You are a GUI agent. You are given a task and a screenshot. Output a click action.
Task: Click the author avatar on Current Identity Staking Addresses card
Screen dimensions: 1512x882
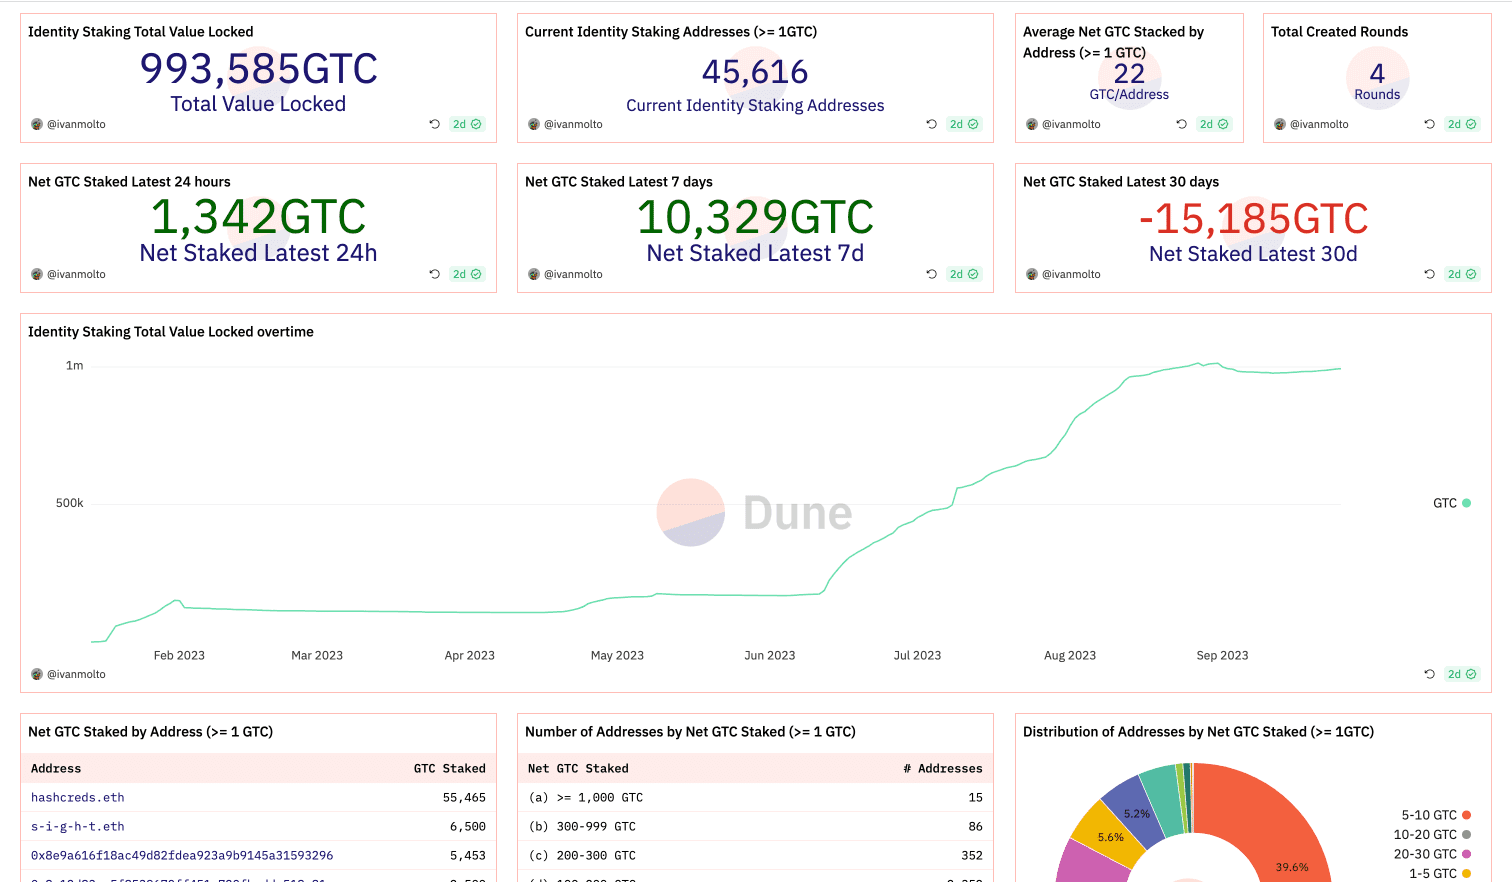[x=534, y=124]
